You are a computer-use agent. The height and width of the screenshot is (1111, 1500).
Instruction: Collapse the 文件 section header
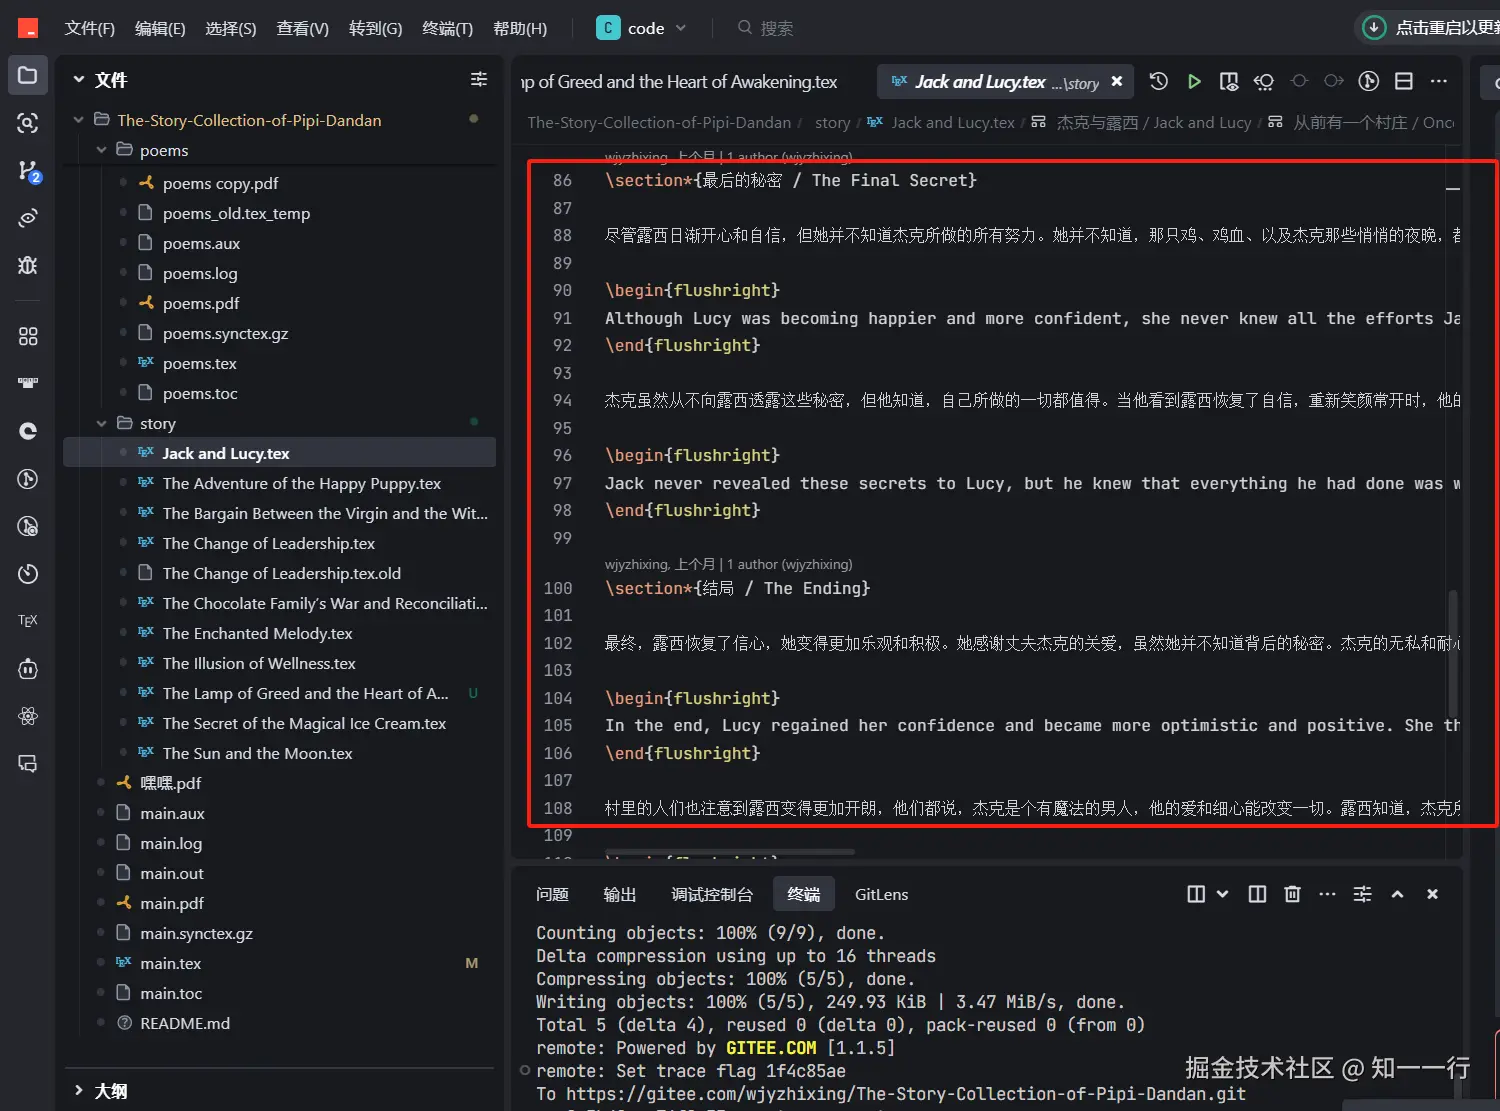point(79,80)
